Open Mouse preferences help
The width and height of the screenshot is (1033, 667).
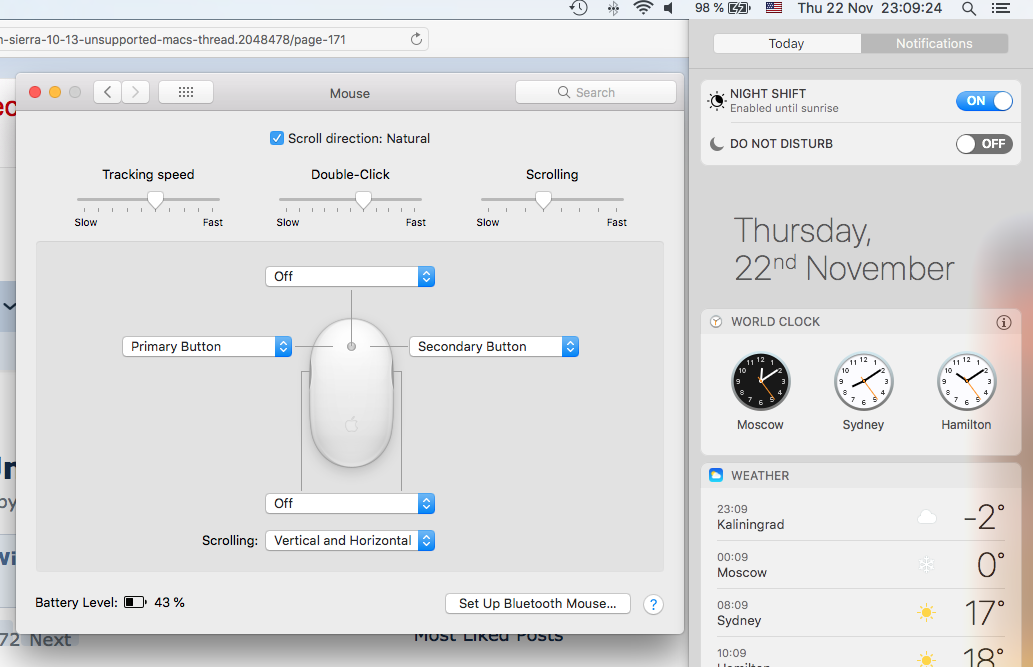click(653, 604)
